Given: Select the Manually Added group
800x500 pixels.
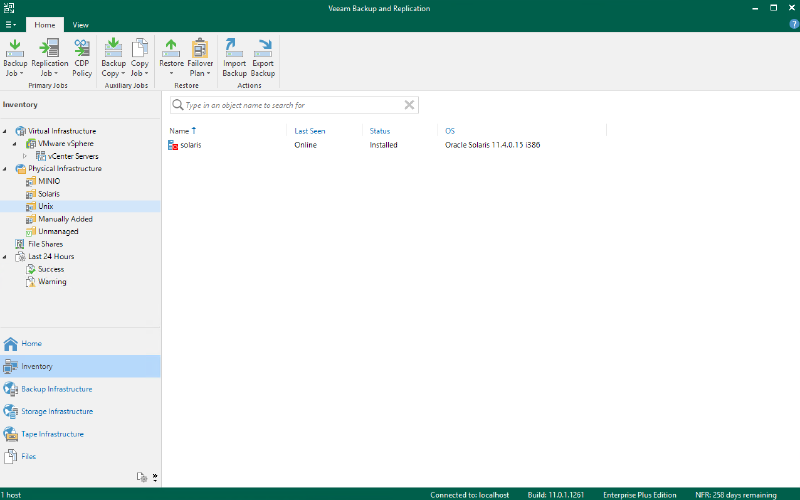Looking at the screenshot, I should (65, 219).
